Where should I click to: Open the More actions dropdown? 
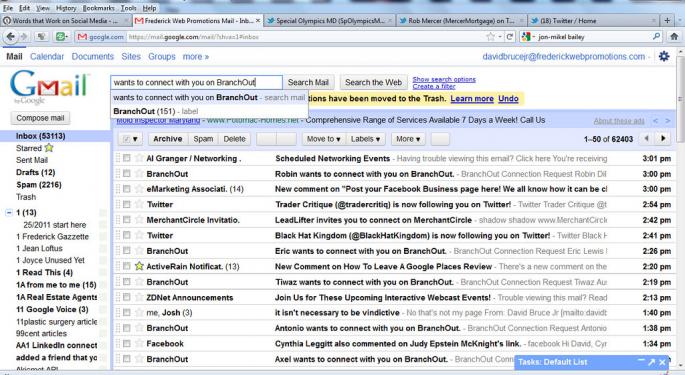(x=408, y=139)
